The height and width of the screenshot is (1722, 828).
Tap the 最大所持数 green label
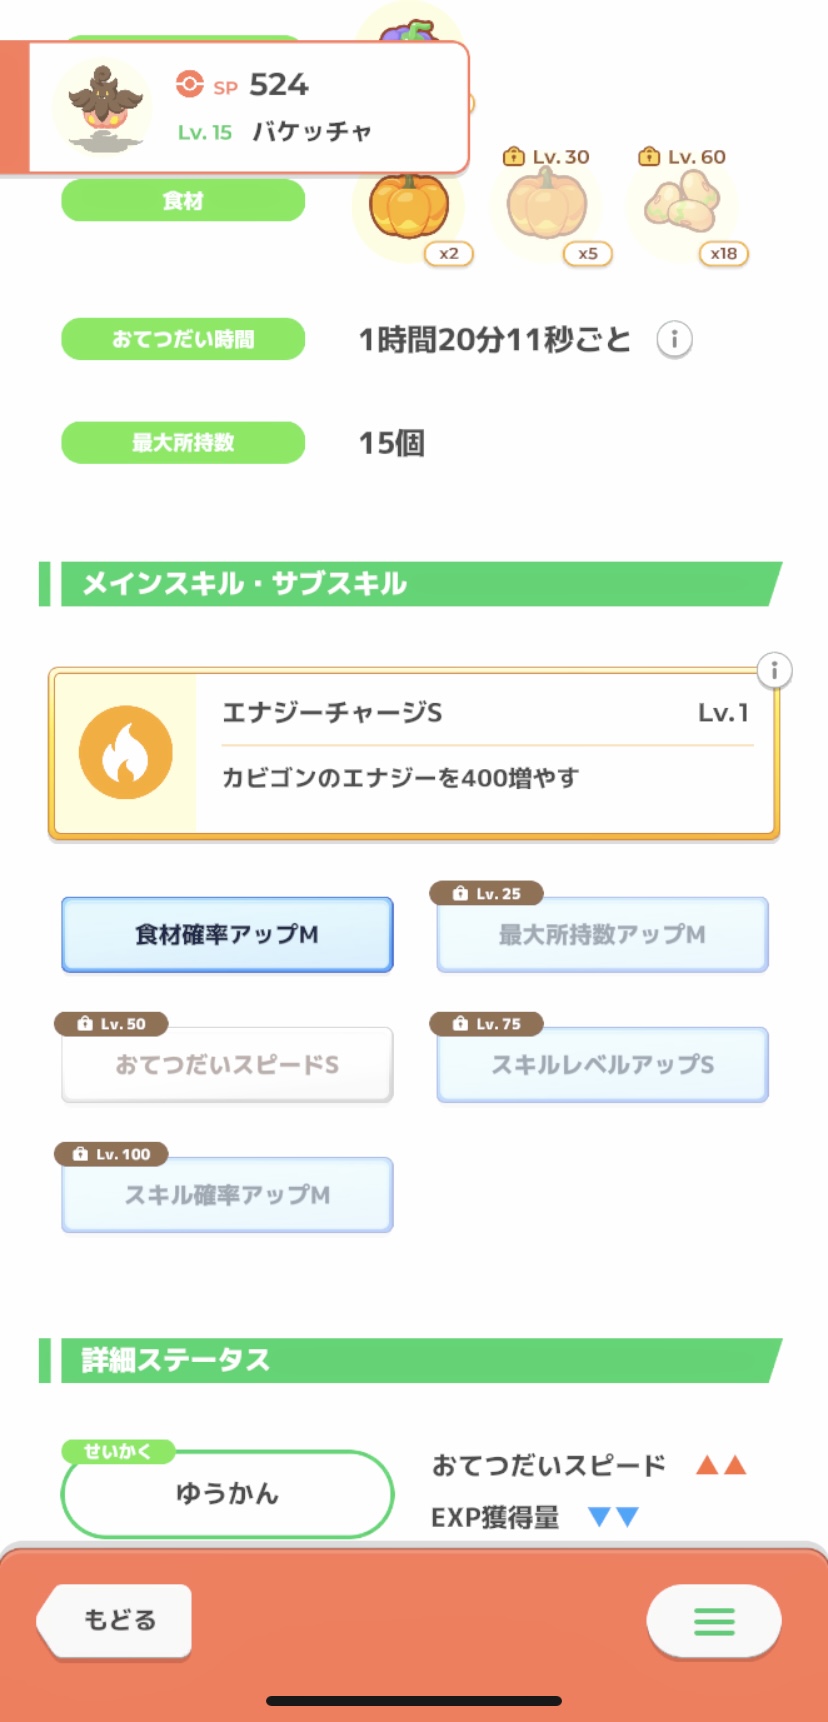click(183, 443)
